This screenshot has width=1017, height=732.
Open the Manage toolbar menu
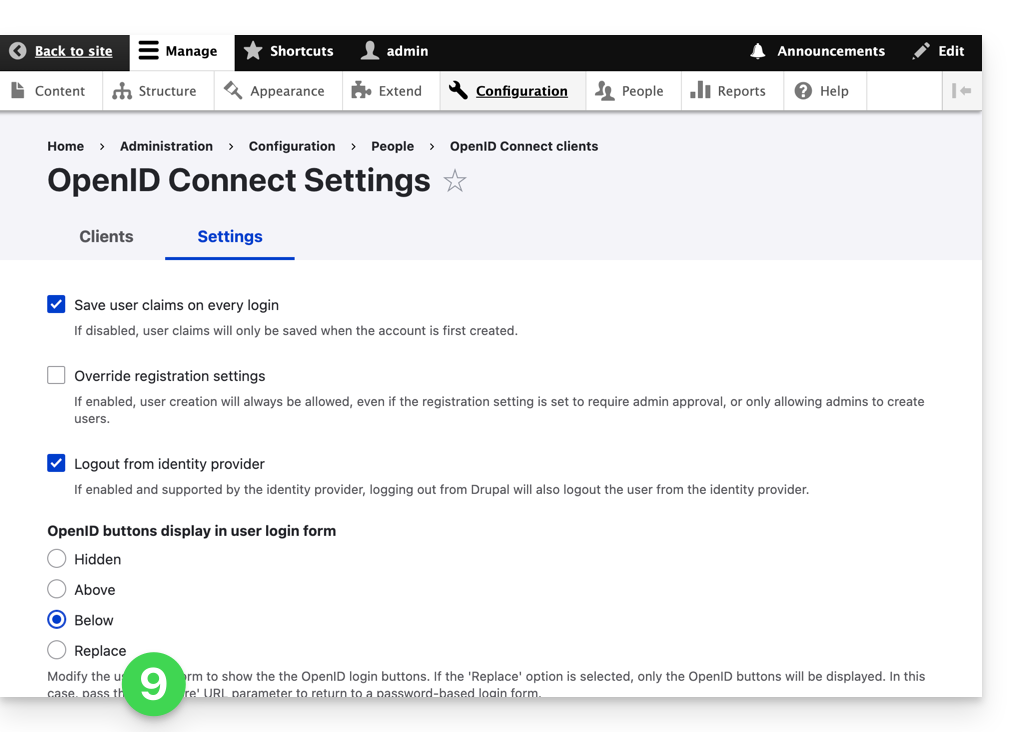click(x=182, y=53)
